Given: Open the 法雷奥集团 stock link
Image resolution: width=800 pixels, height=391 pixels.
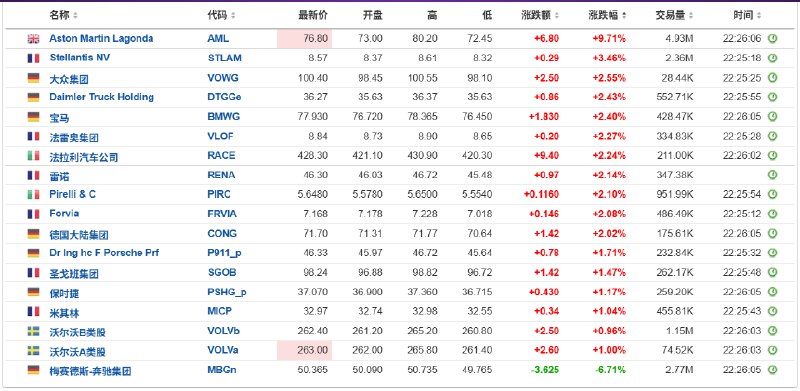Looking at the screenshot, I should point(74,137).
